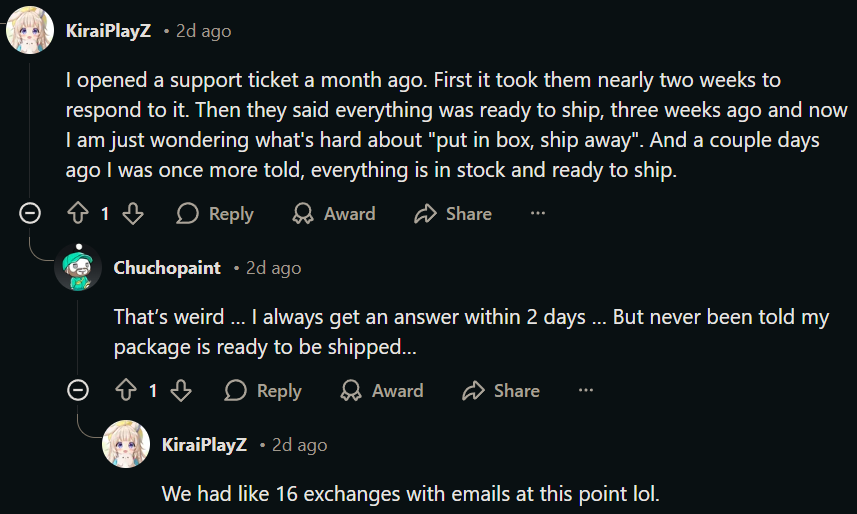This screenshot has width=857, height=514.
Task: Upvote Chuchopaint's reply comment
Action: (x=126, y=390)
